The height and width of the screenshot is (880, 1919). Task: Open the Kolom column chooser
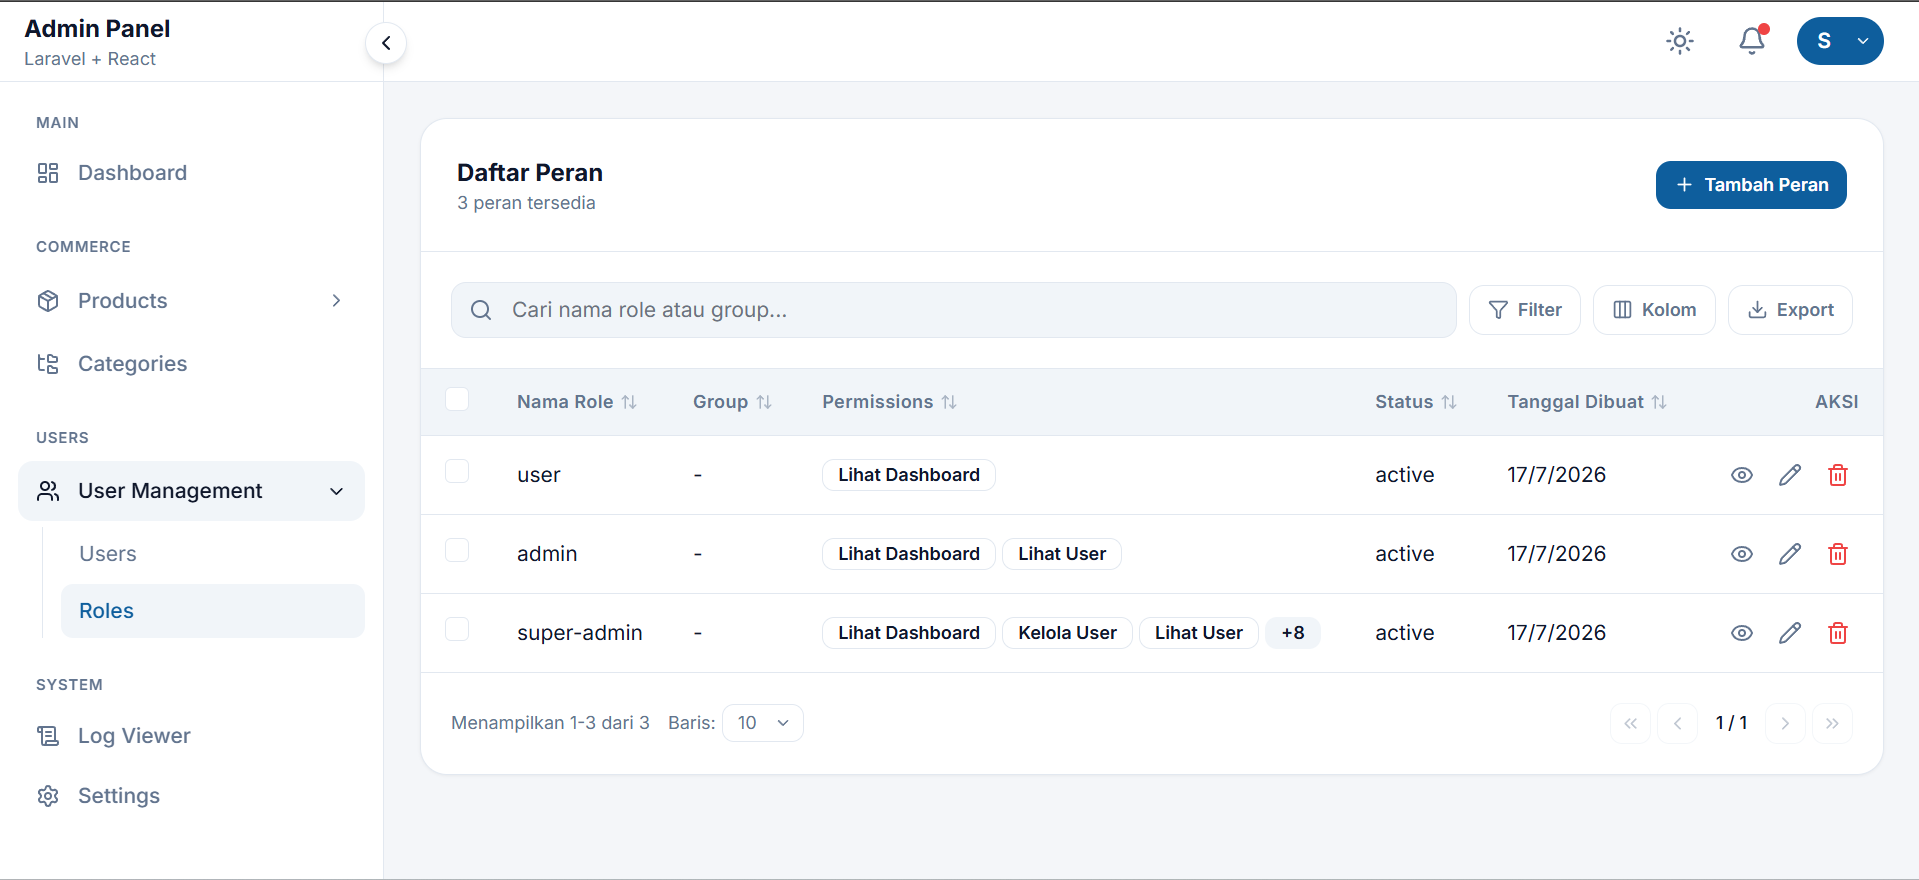[x=1654, y=310]
